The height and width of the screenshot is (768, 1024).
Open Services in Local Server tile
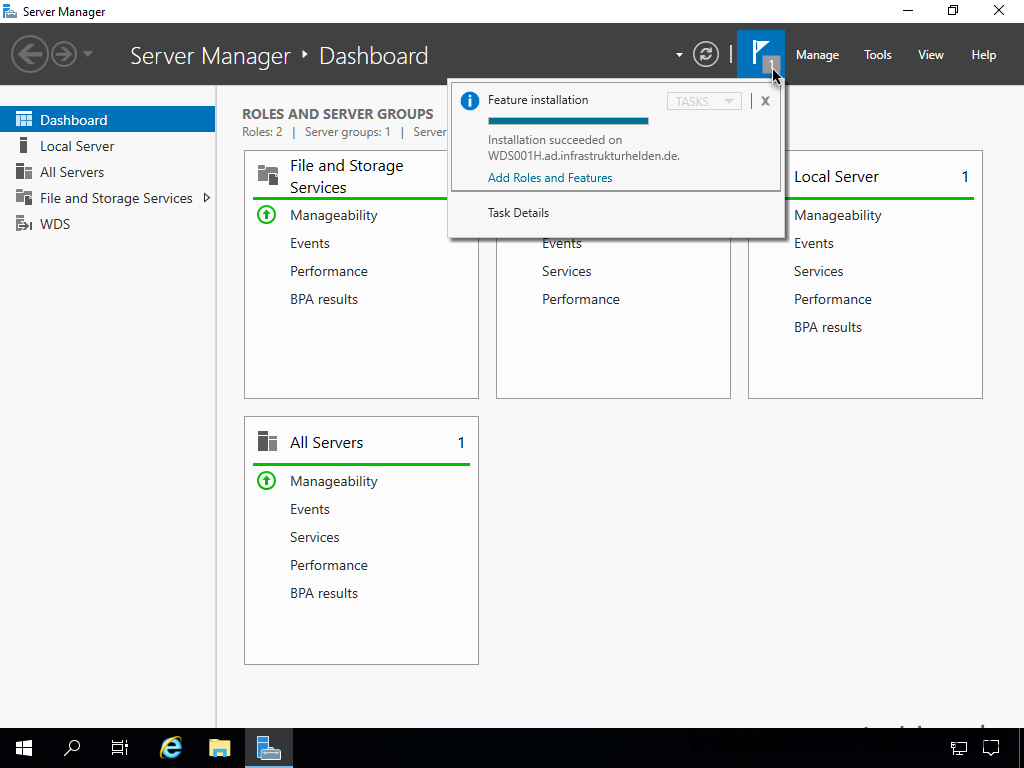[818, 271]
